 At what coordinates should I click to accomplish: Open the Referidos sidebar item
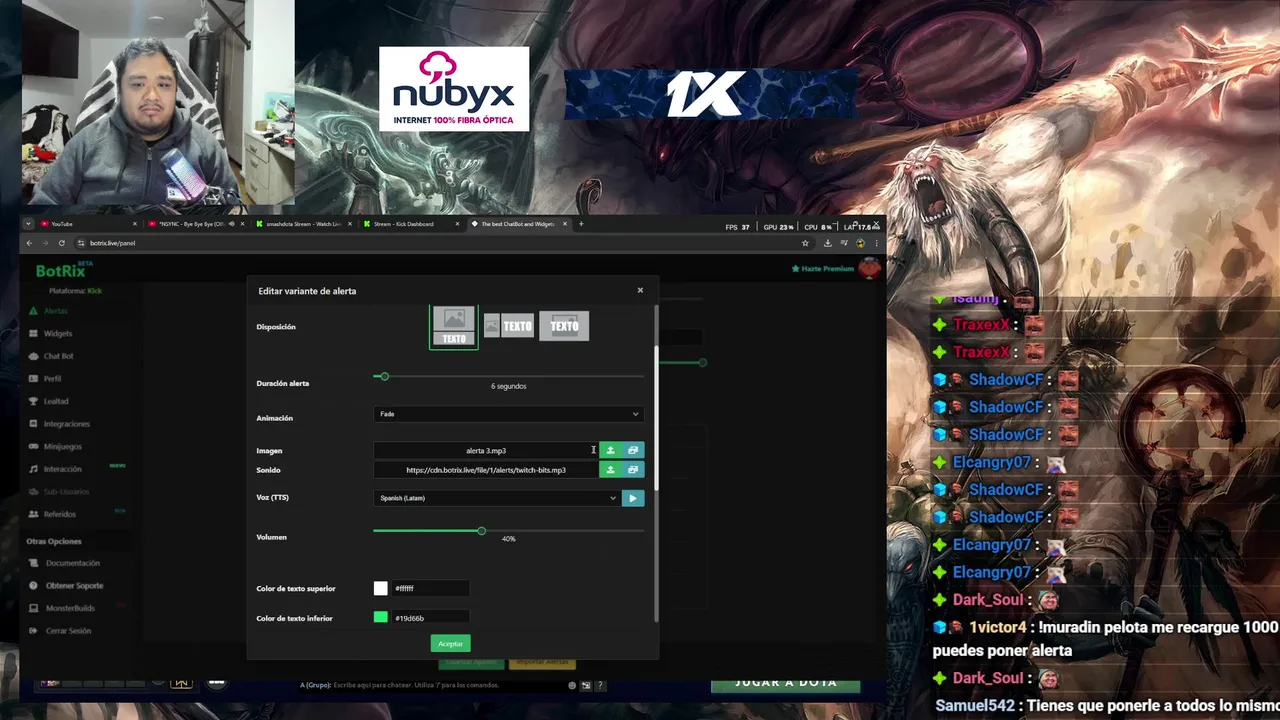(59, 514)
